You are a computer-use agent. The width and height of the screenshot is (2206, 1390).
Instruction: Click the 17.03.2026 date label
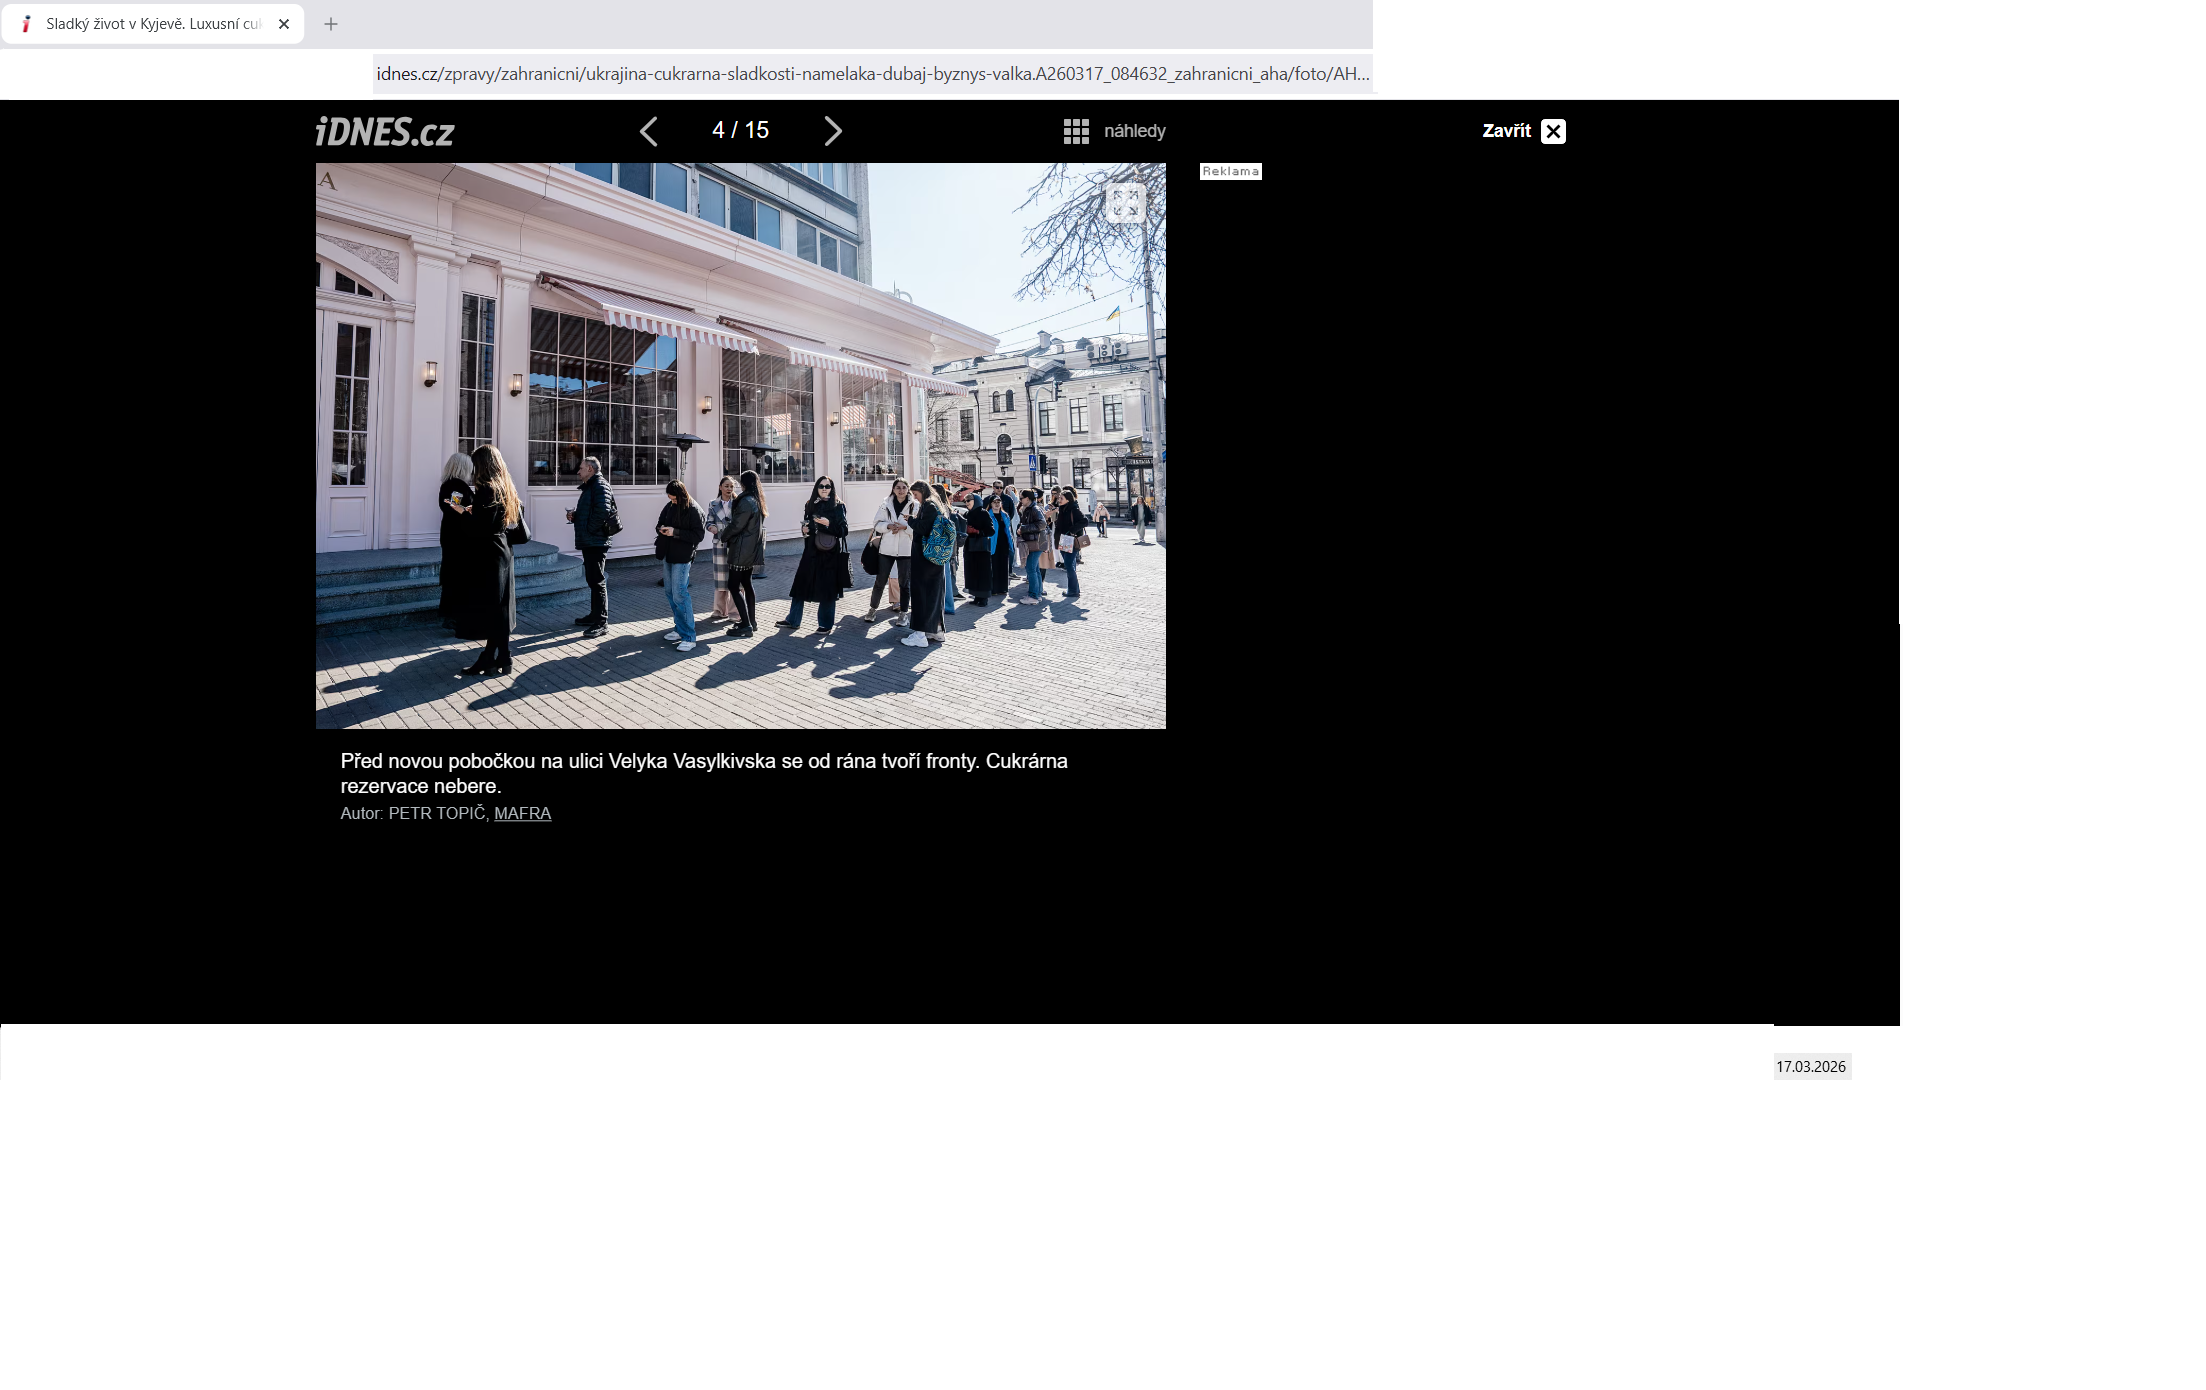click(1811, 1067)
